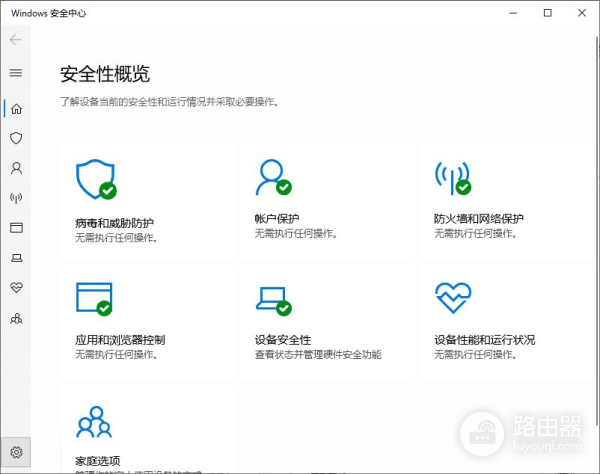Screen dimensions: 600x474
Task: Open the 家庭选项 link
Action: pyautogui.click(x=98, y=461)
